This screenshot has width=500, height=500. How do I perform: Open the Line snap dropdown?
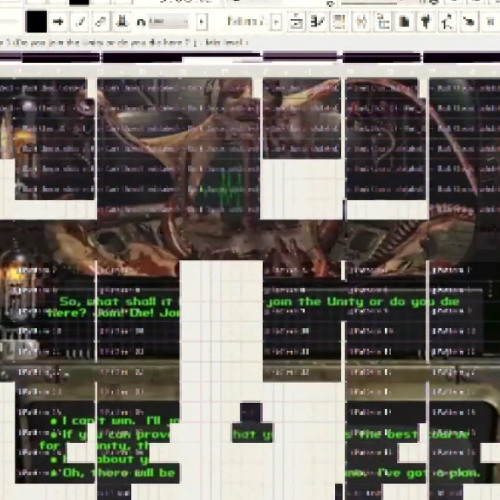[x=168, y=22]
